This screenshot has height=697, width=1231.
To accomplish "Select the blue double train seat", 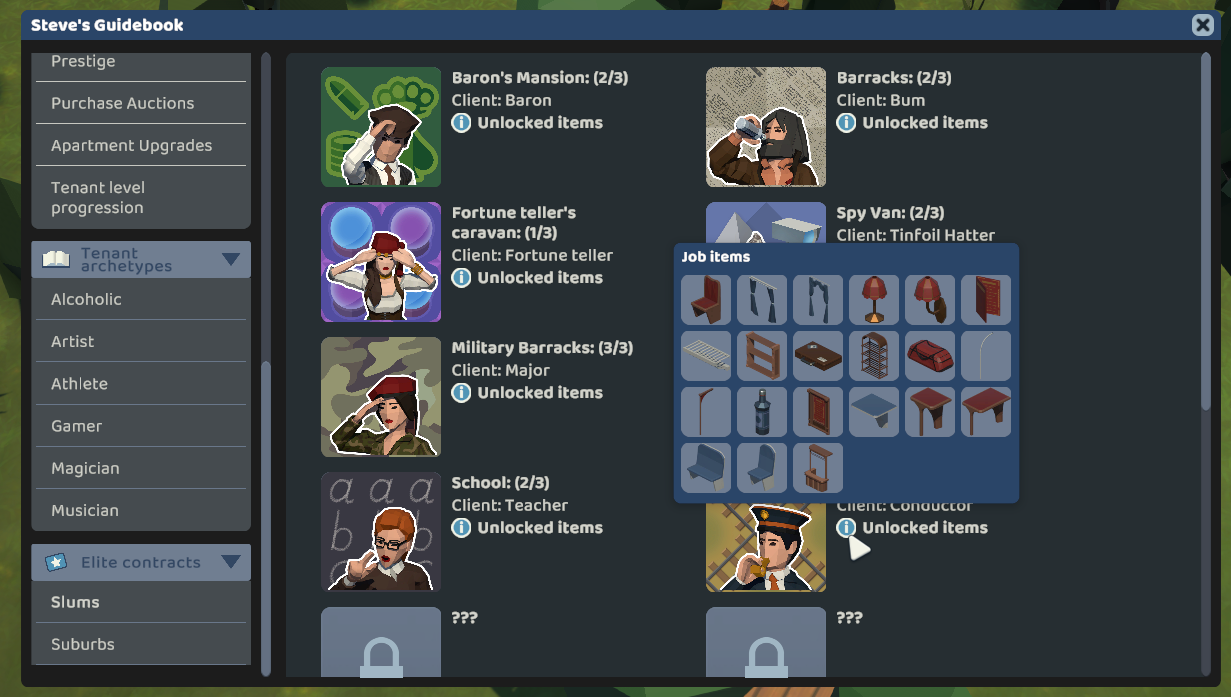I will tap(706, 468).
